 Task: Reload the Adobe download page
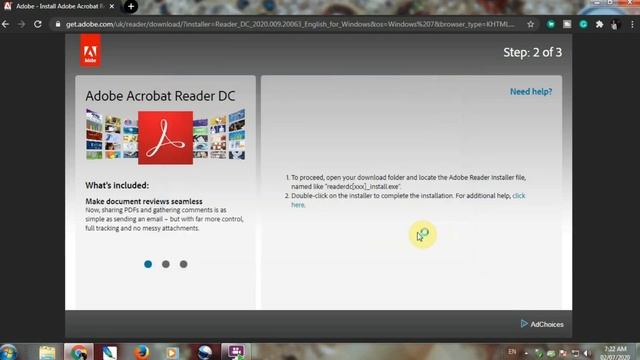click(38, 24)
